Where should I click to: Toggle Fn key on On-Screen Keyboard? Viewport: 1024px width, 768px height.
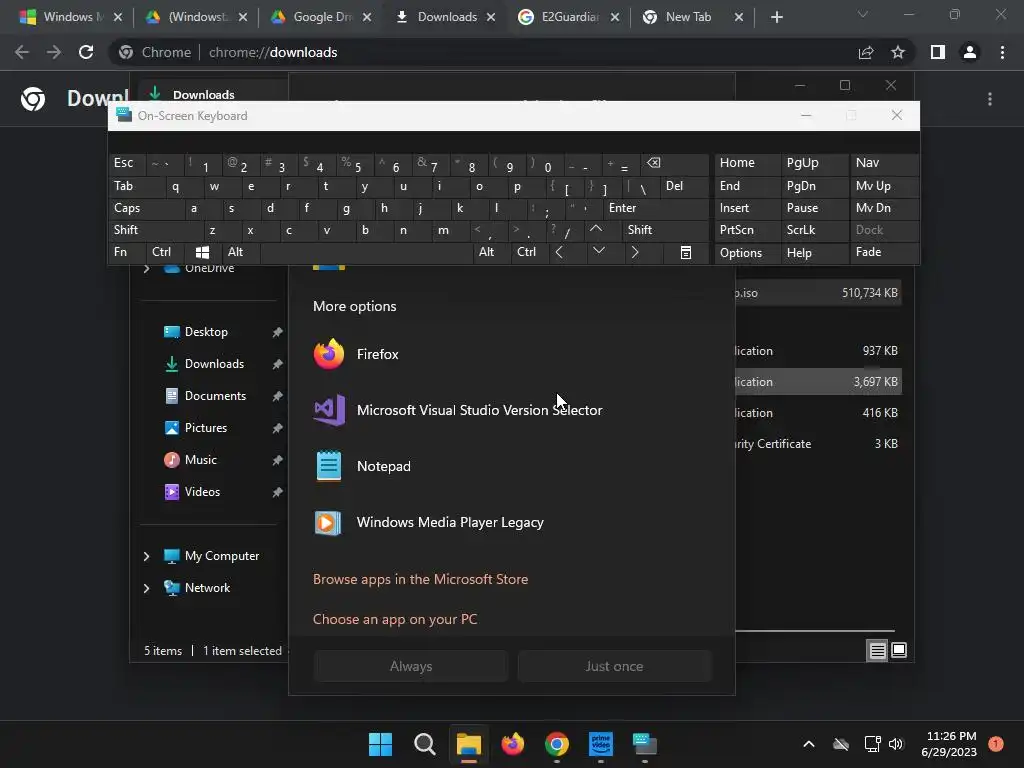coord(127,252)
